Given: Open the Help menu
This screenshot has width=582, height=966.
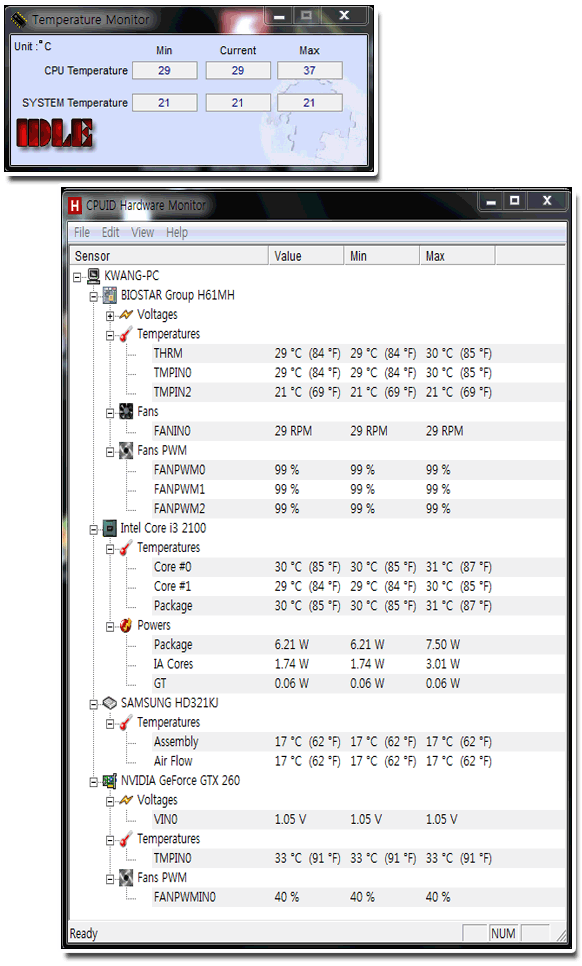Looking at the screenshot, I should pyautogui.click(x=177, y=232).
